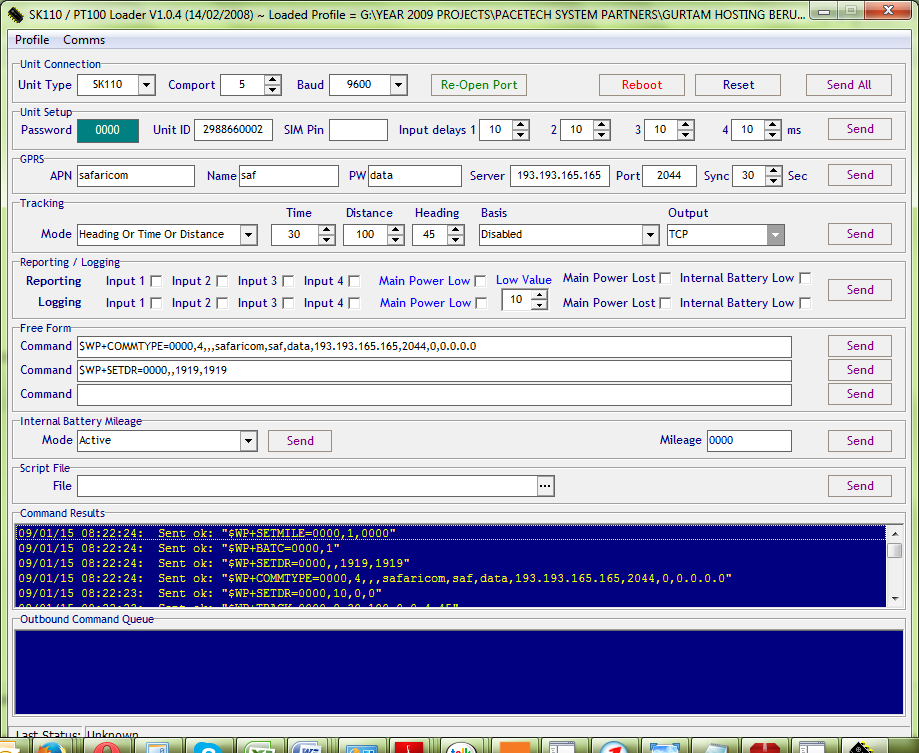Increase the Comport number with up arrow
The height and width of the screenshot is (753, 919).
273,80
